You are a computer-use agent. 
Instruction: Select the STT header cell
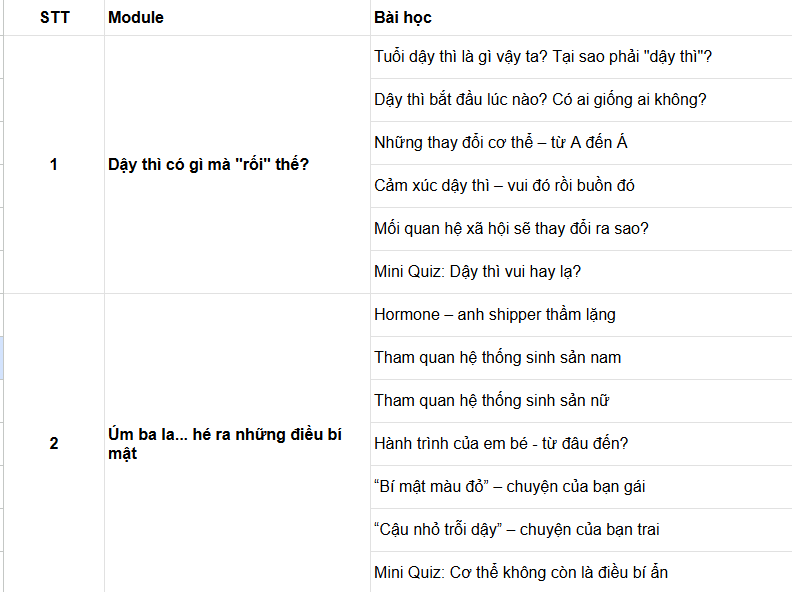[54, 18]
